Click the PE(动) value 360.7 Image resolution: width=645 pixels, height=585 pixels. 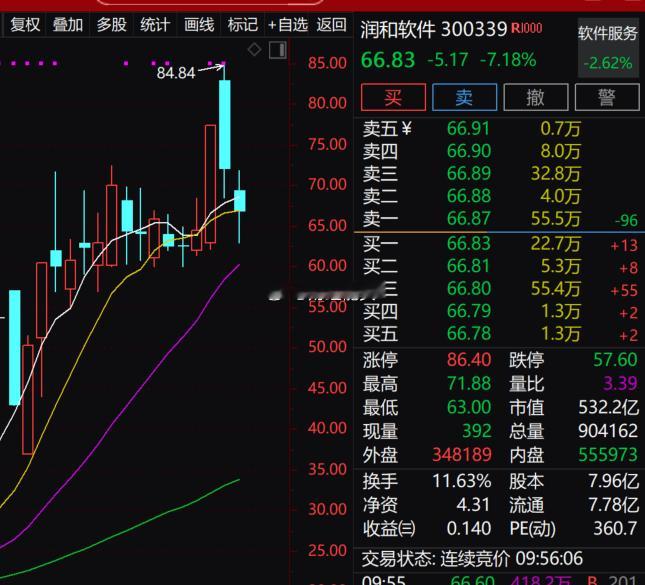[x=615, y=528]
